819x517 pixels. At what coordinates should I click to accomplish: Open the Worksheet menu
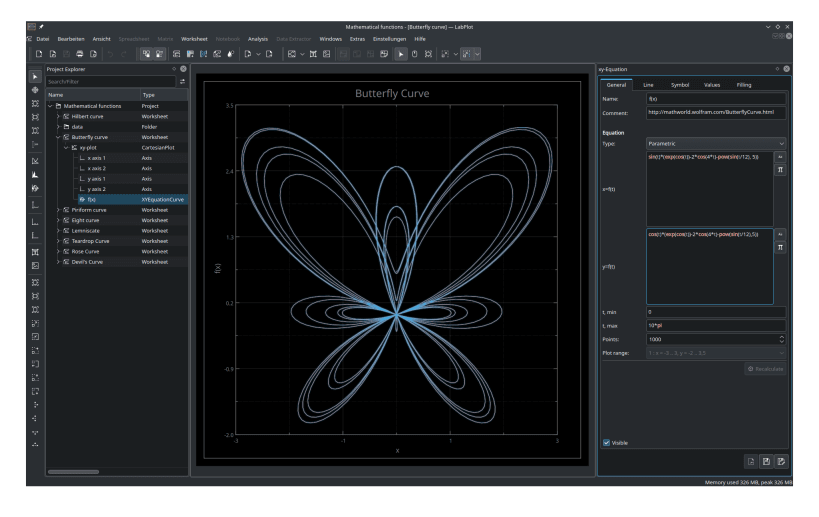(194, 38)
